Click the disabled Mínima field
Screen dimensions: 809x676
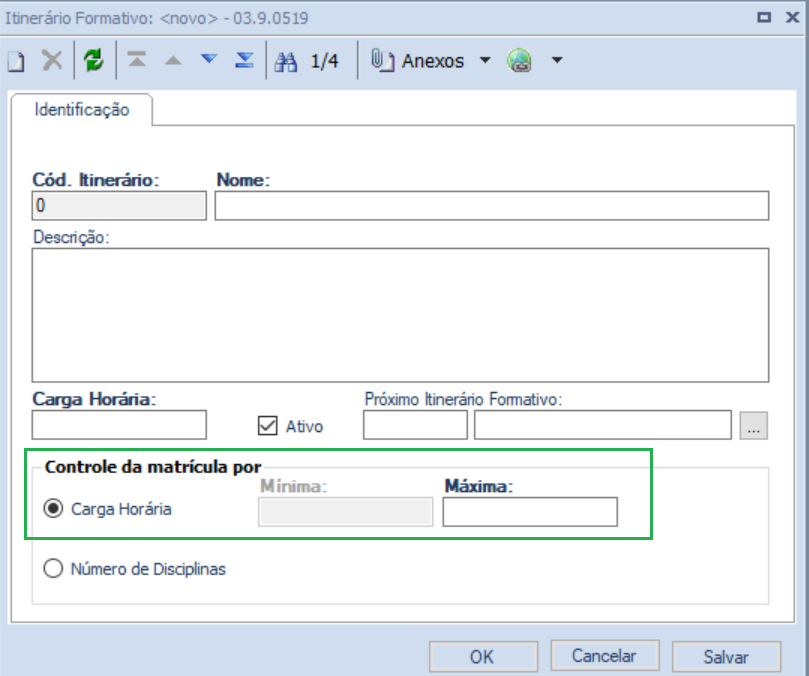(x=345, y=512)
